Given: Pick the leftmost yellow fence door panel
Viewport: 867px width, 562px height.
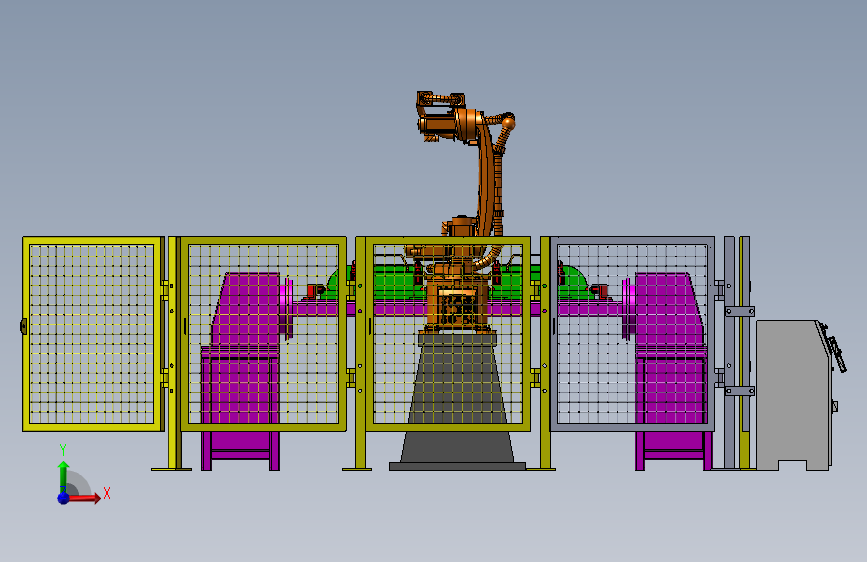Looking at the screenshot, I should [x=92, y=334].
